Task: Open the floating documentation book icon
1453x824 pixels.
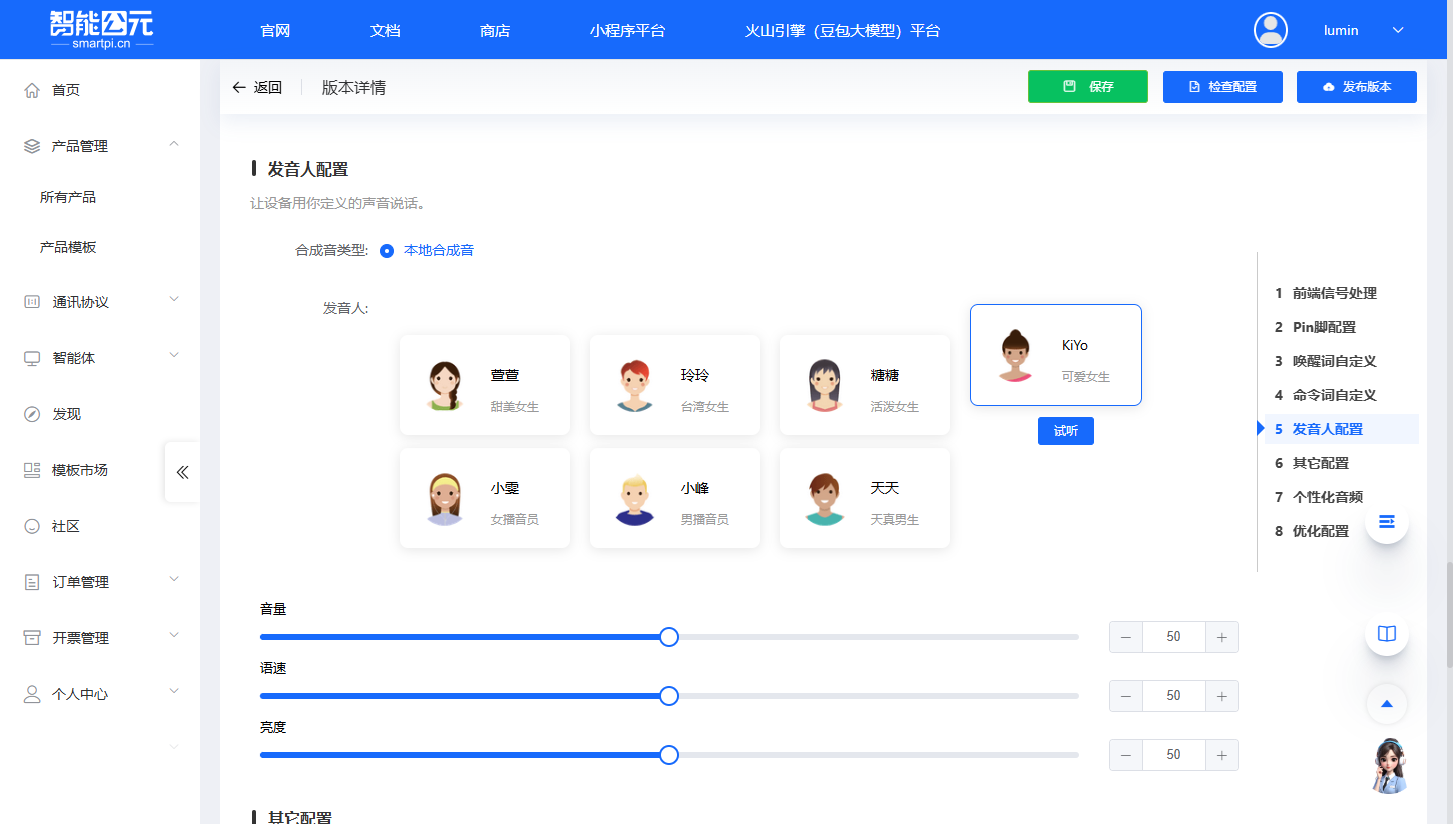Action: point(1386,634)
